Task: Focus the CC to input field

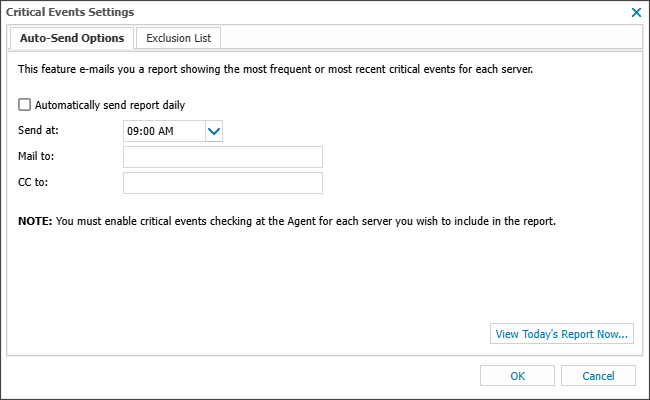Action: (222, 183)
